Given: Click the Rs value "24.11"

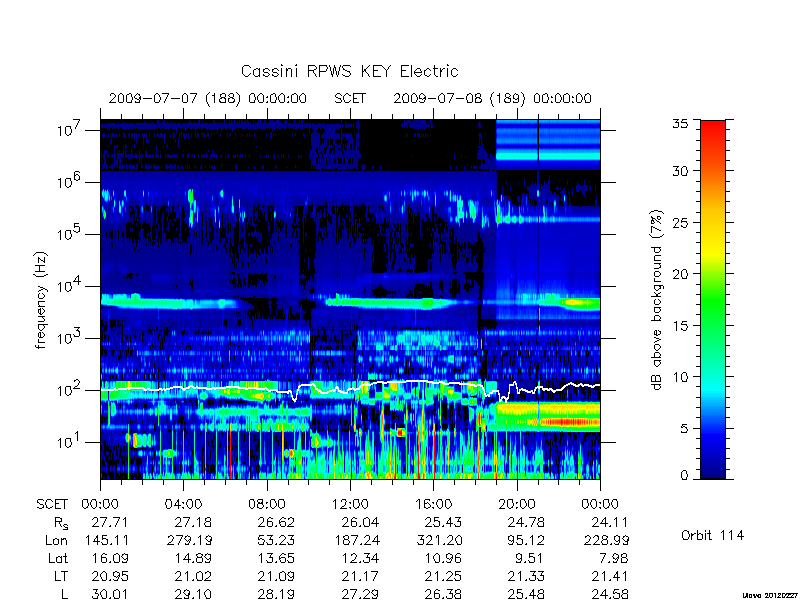Looking at the screenshot, I should coord(610,522).
